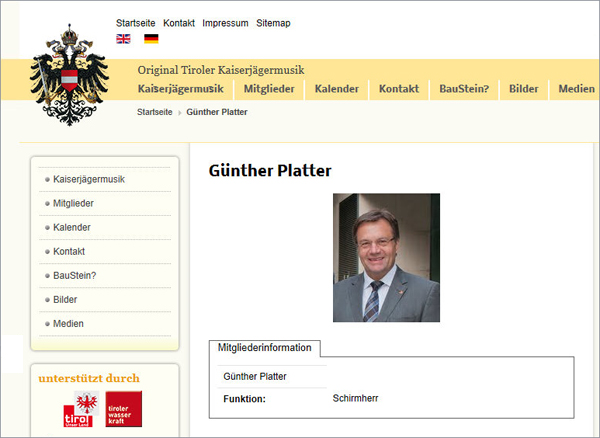Switch language via the German flag icon

tap(151, 39)
